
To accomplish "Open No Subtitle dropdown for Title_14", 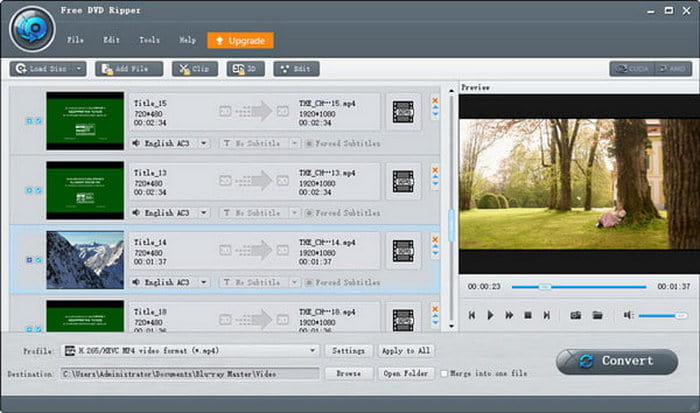I will tap(294, 282).
